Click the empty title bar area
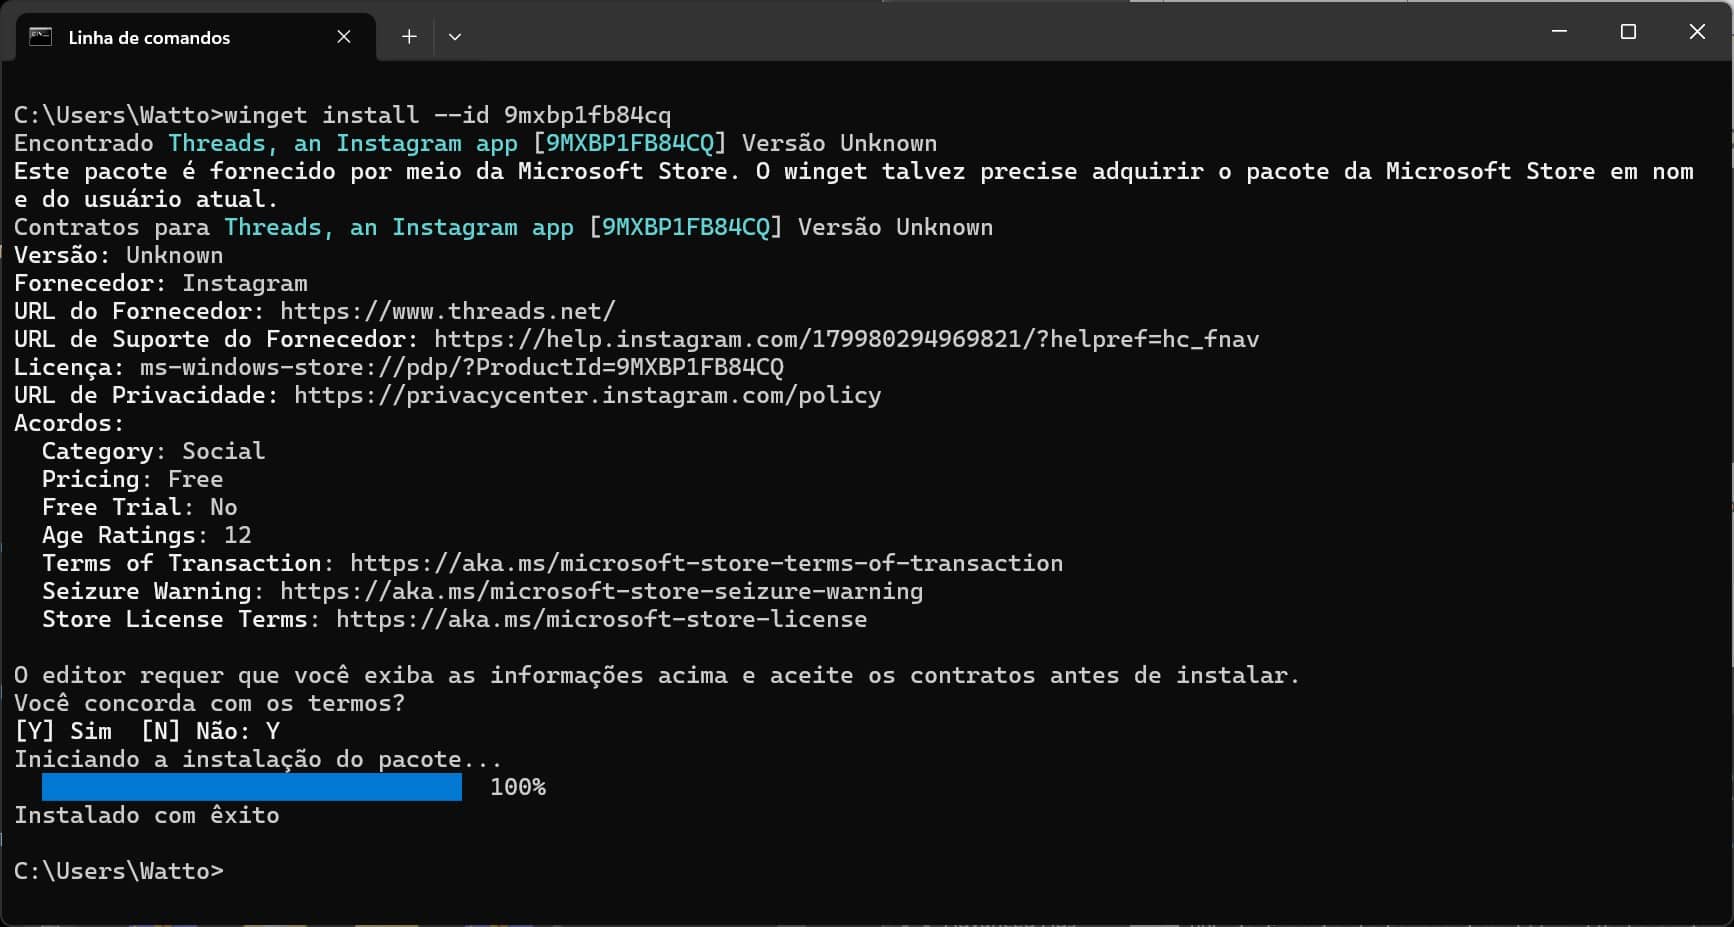This screenshot has width=1734, height=927. coord(1000,32)
